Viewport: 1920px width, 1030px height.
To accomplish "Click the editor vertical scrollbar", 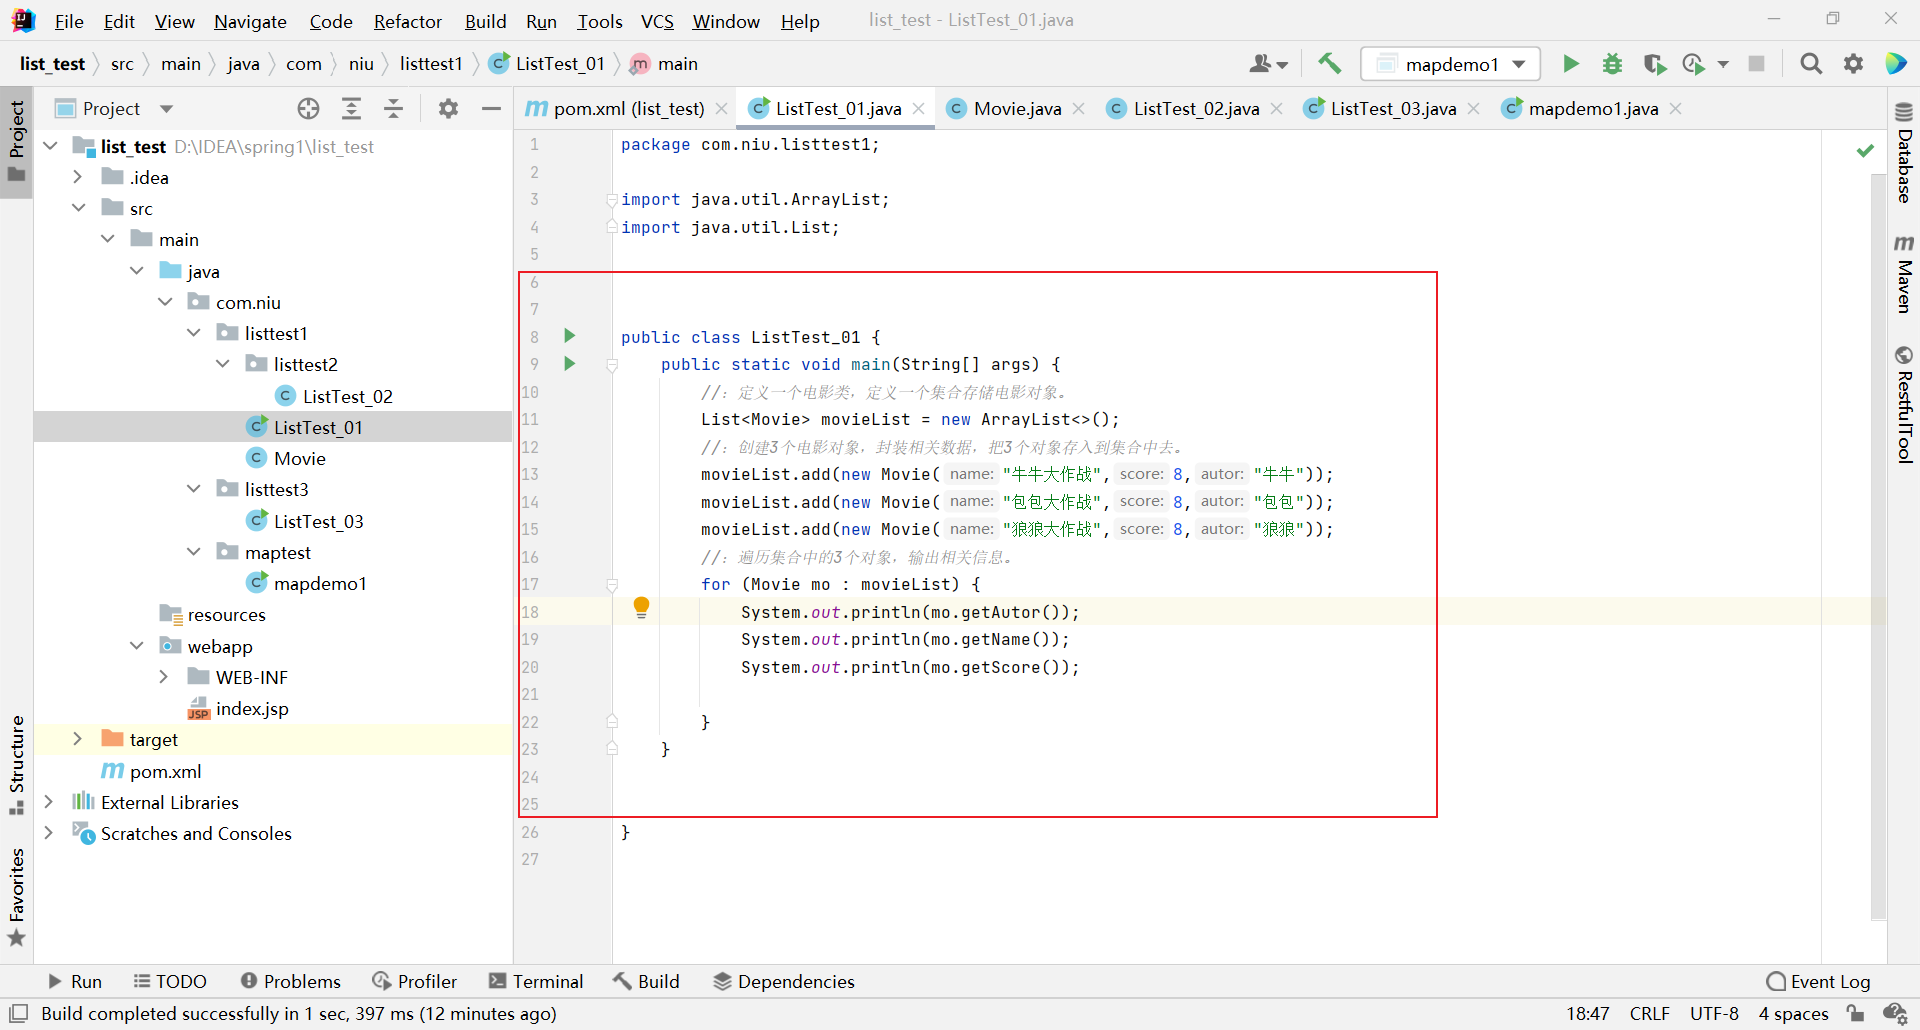I will click(x=1878, y=546).
